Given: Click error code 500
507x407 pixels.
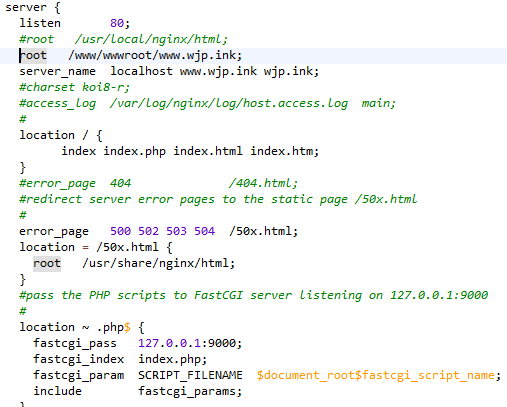Looking at the screenshot, I should coord(120,231).
